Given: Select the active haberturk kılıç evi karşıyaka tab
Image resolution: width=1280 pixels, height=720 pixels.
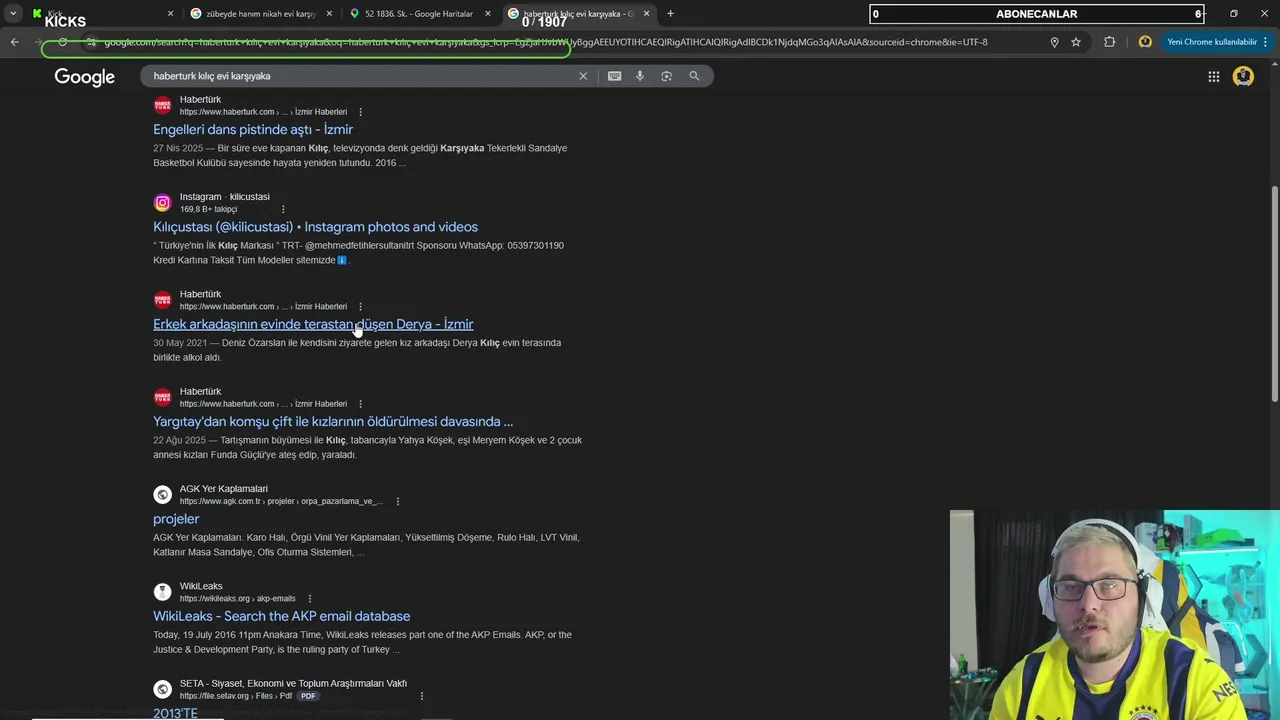Looking at the screenshot, I should pos(579,14).
